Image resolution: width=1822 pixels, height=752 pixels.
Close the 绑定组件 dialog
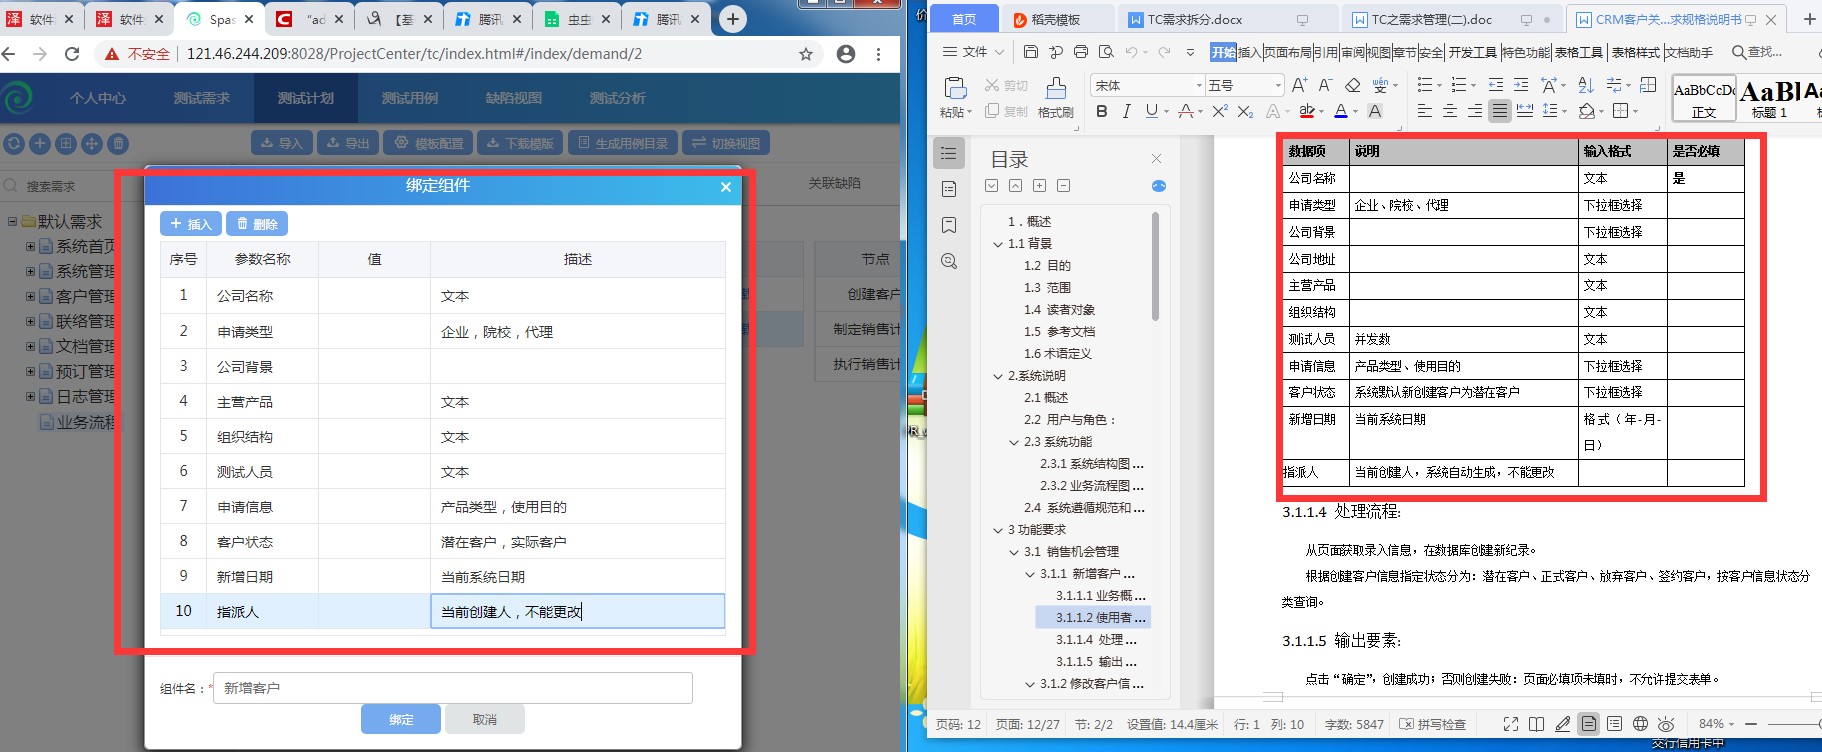(726, 187)
